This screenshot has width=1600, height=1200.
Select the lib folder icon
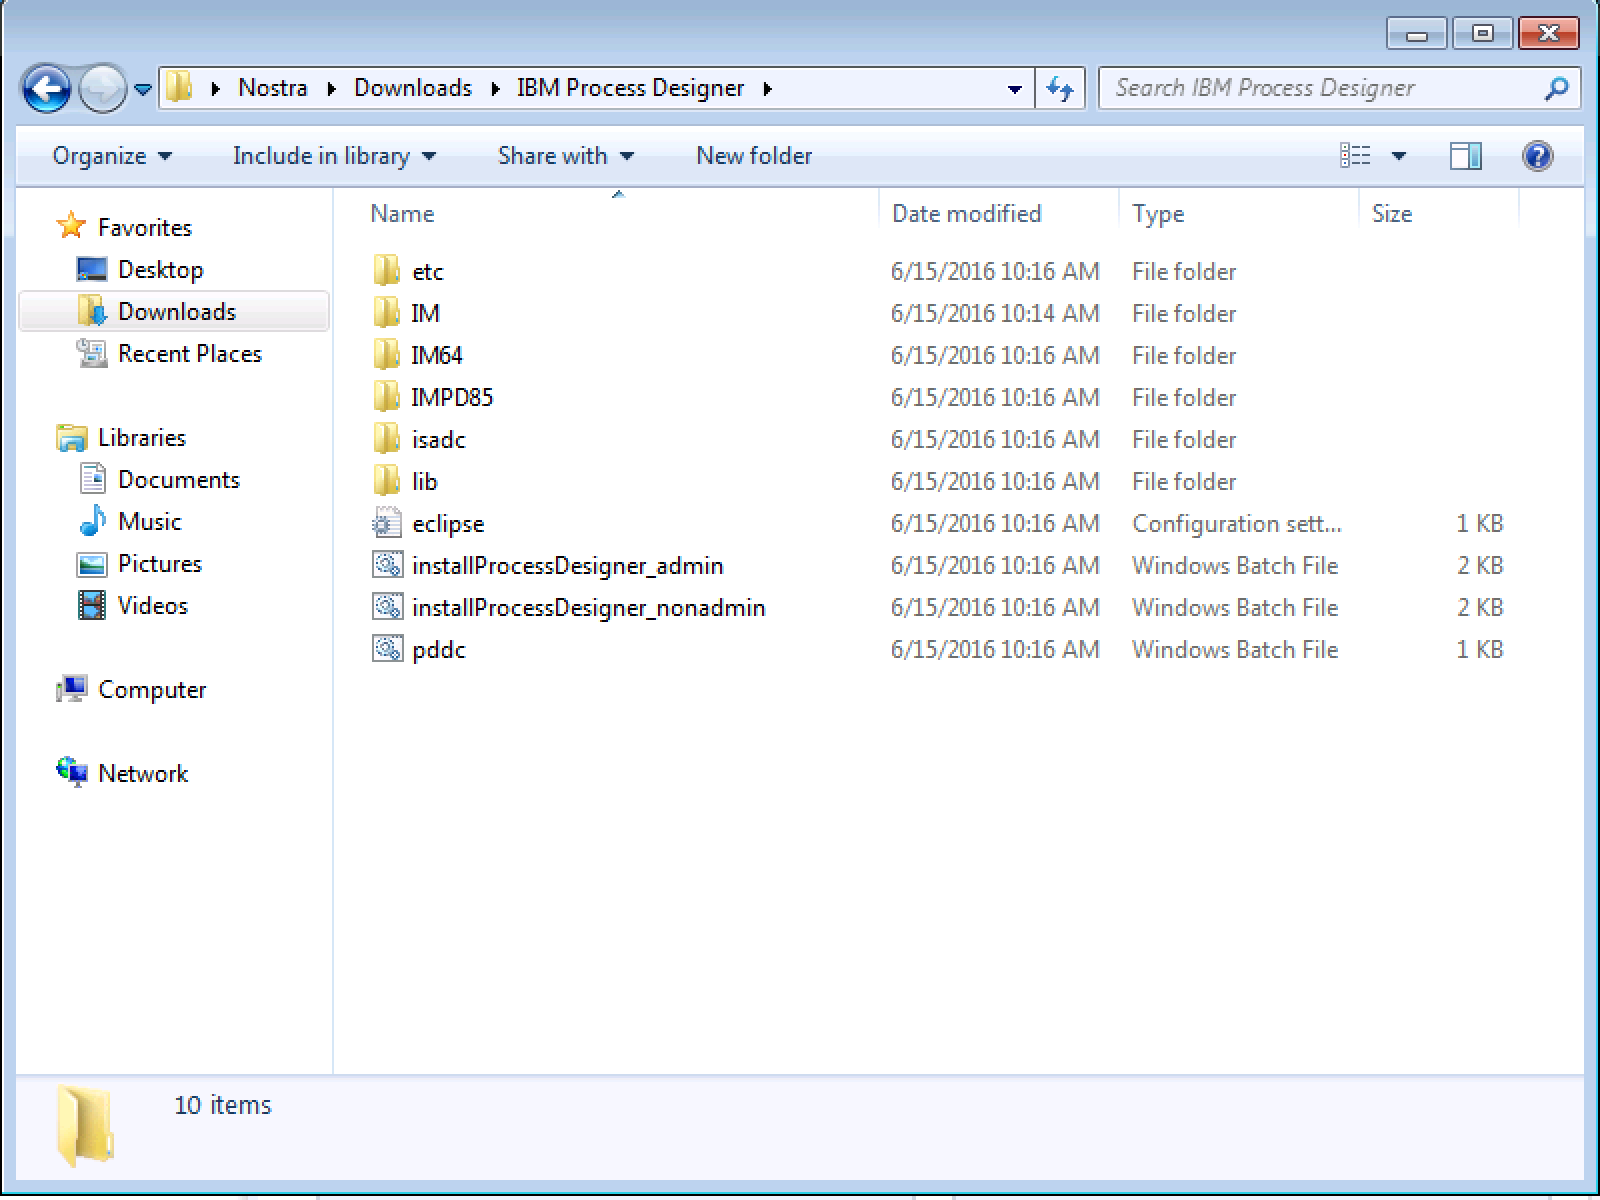coord(386,481)
